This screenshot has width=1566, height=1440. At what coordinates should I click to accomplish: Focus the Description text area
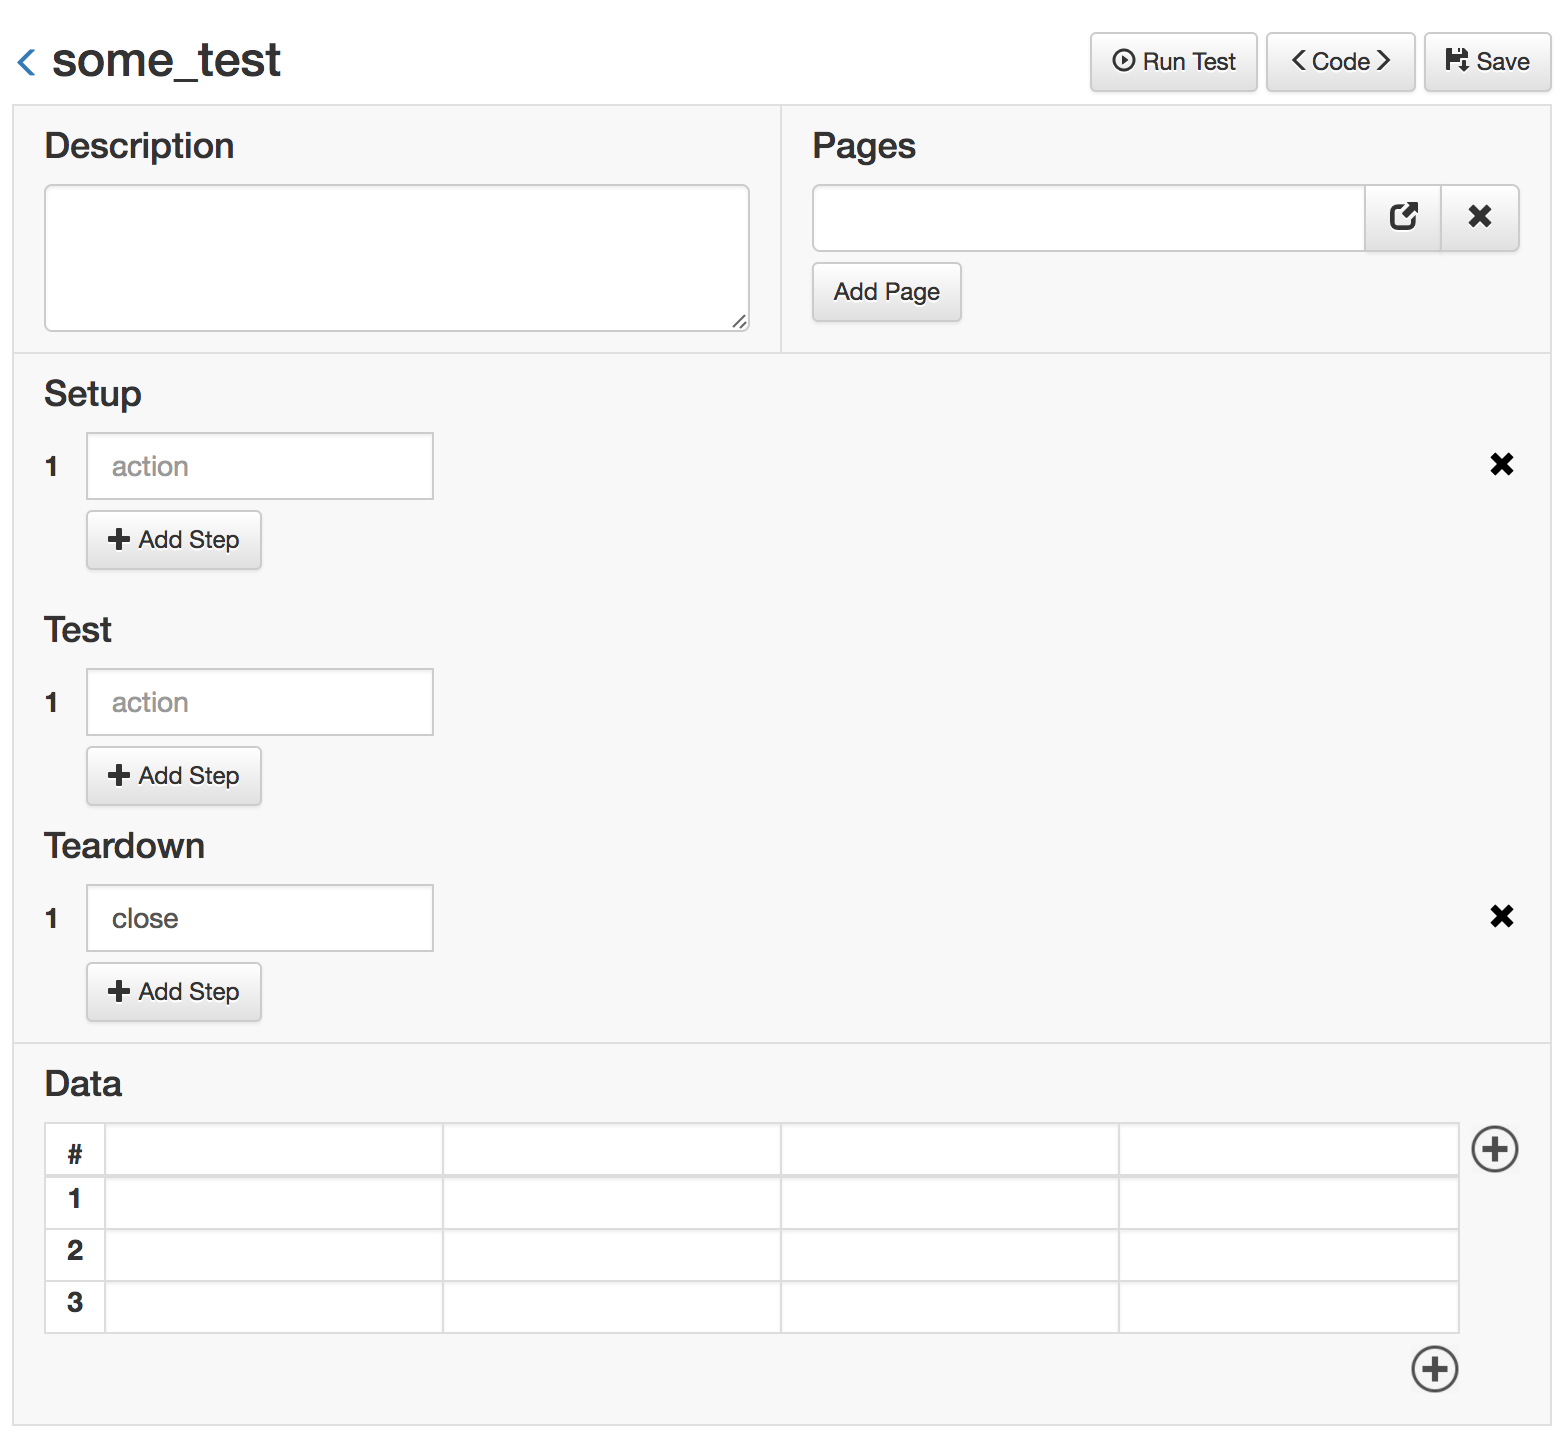point(397,258)
